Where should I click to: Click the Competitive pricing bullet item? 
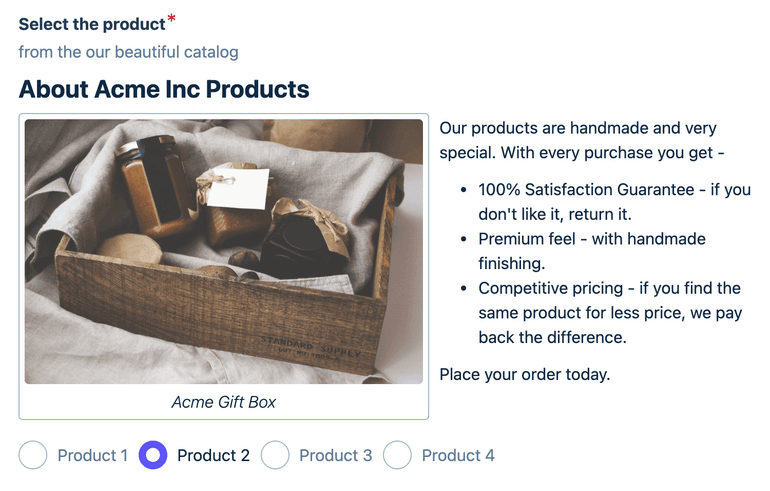(610, 313)
